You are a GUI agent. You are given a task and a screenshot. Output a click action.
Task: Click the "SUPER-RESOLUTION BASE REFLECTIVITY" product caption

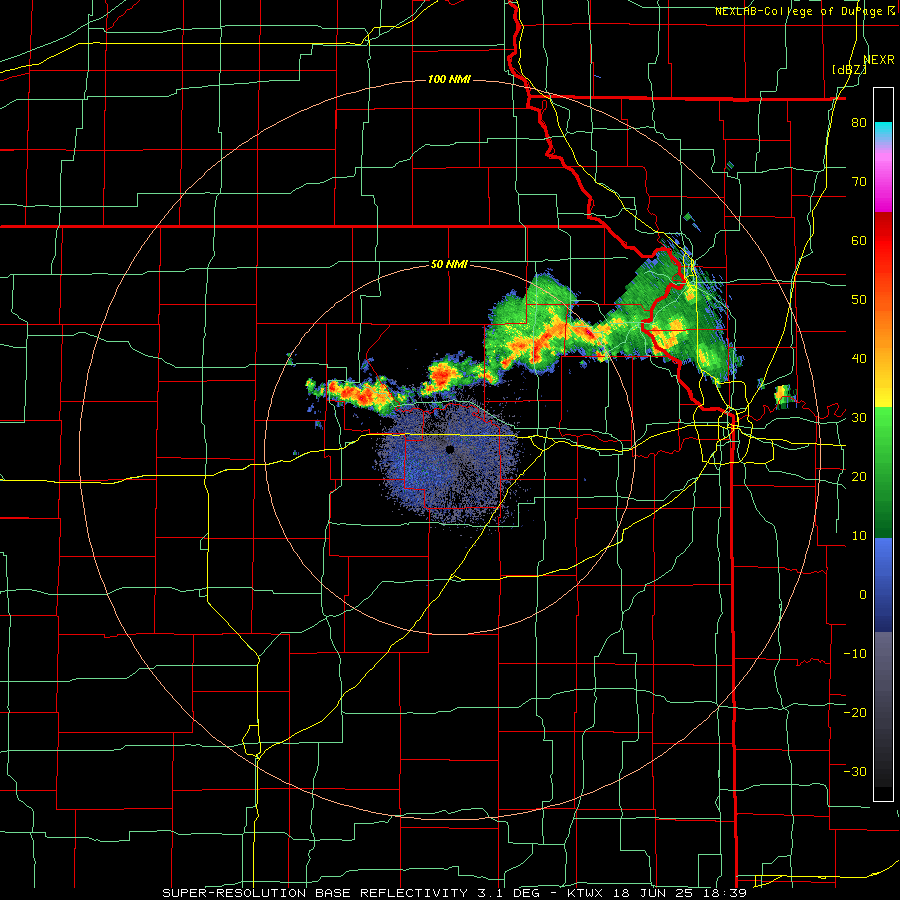[313, 893]
